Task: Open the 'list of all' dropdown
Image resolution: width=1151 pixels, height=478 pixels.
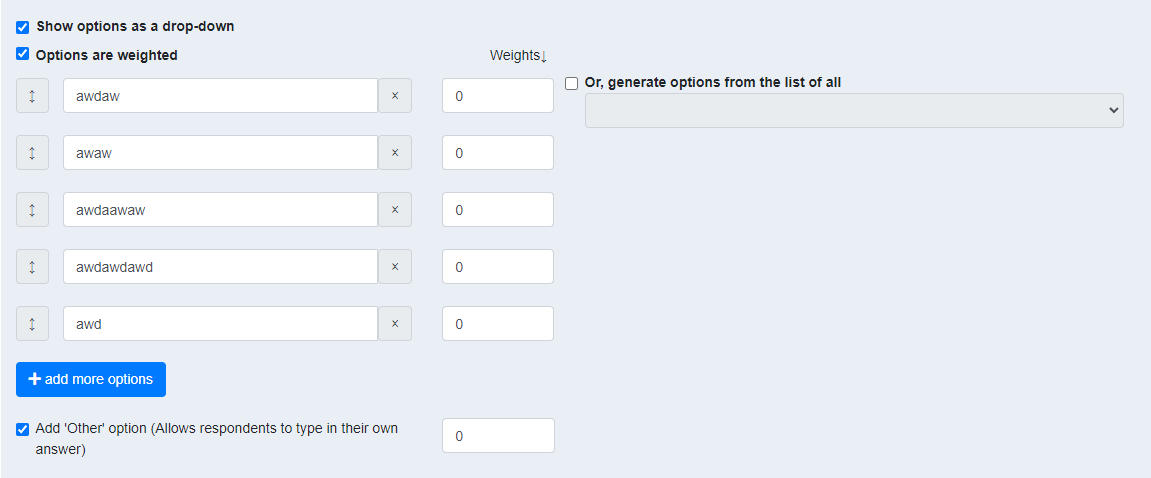Action: (x=854, y=111)
